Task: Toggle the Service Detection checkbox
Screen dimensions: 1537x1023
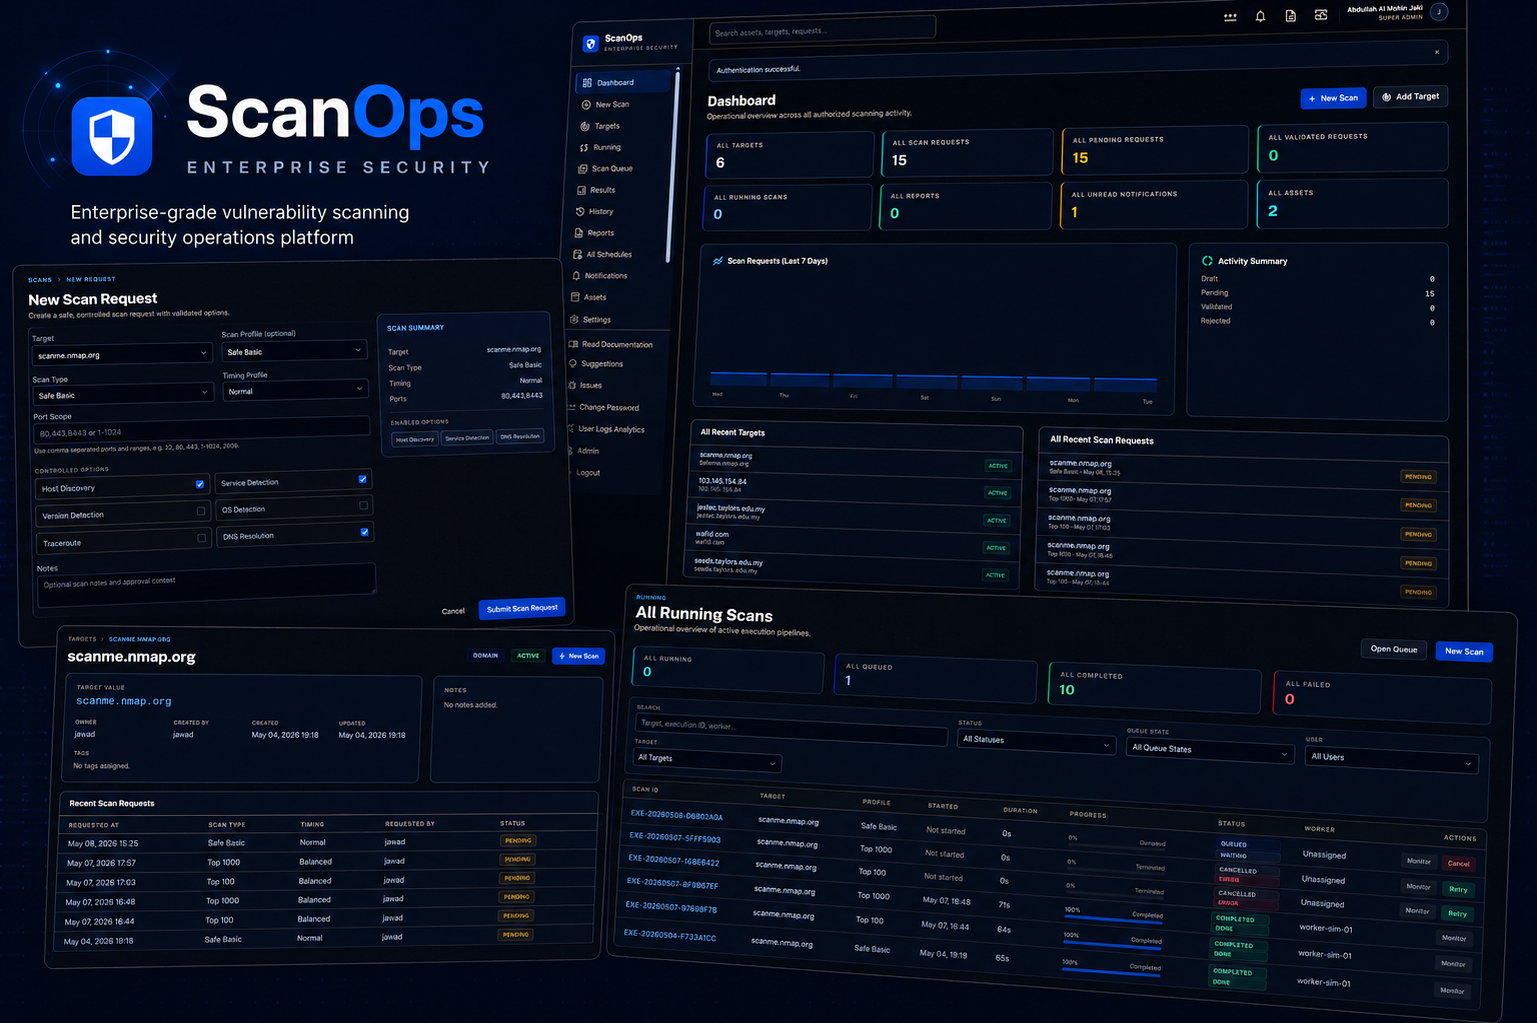Action: click(x=363, y=479)
